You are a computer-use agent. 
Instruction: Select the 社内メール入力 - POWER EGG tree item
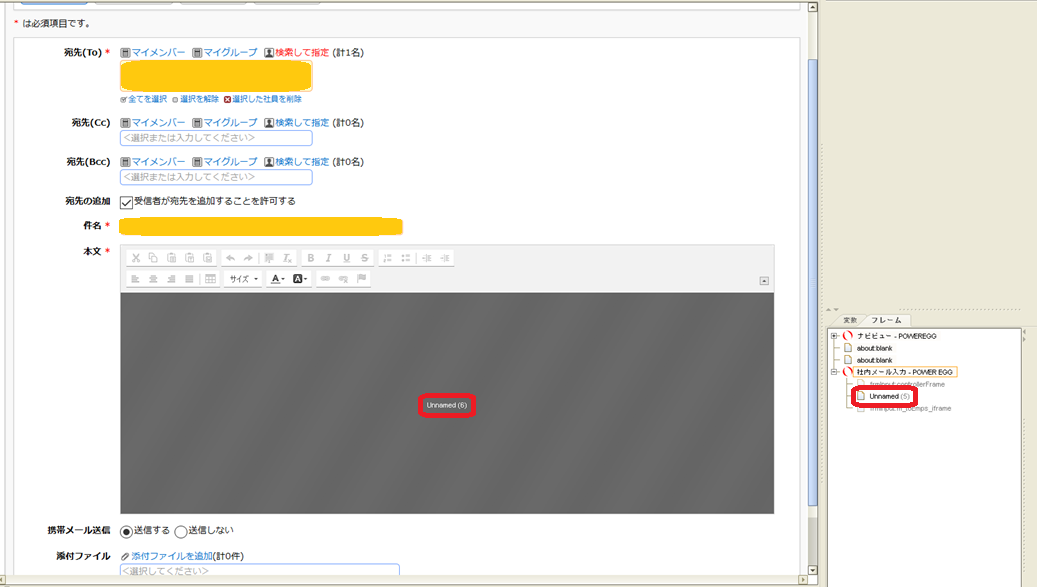coord(904,372)
